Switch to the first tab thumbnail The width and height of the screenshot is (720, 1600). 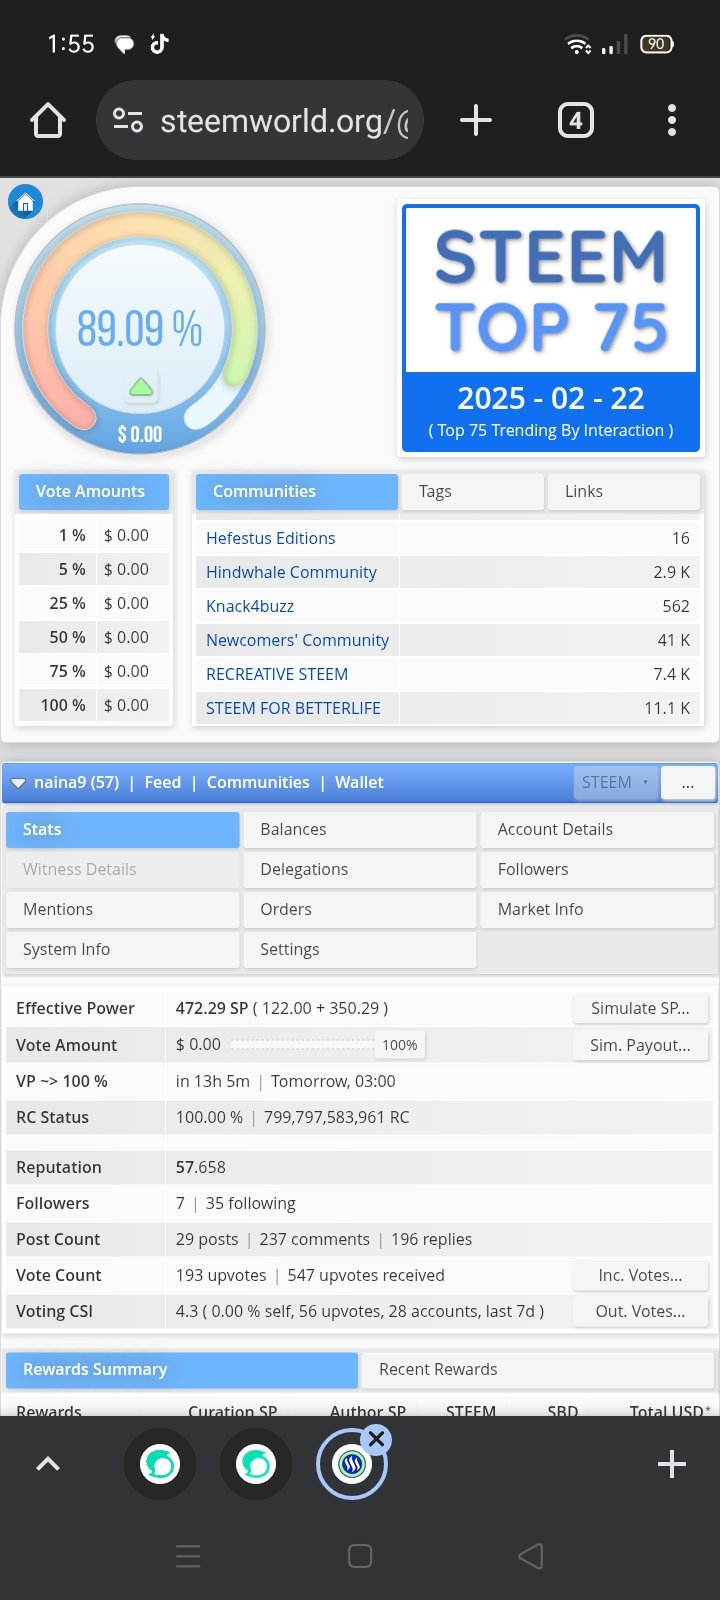[x=160, y=1464]
